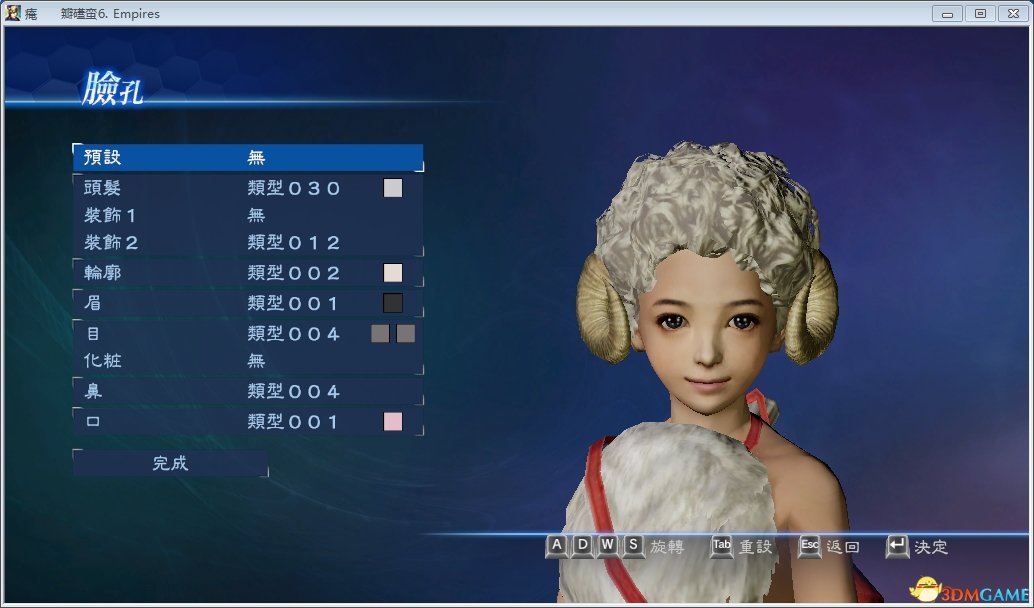
Task: Click the 完成 finish button
Action: [x=171, y=463]
